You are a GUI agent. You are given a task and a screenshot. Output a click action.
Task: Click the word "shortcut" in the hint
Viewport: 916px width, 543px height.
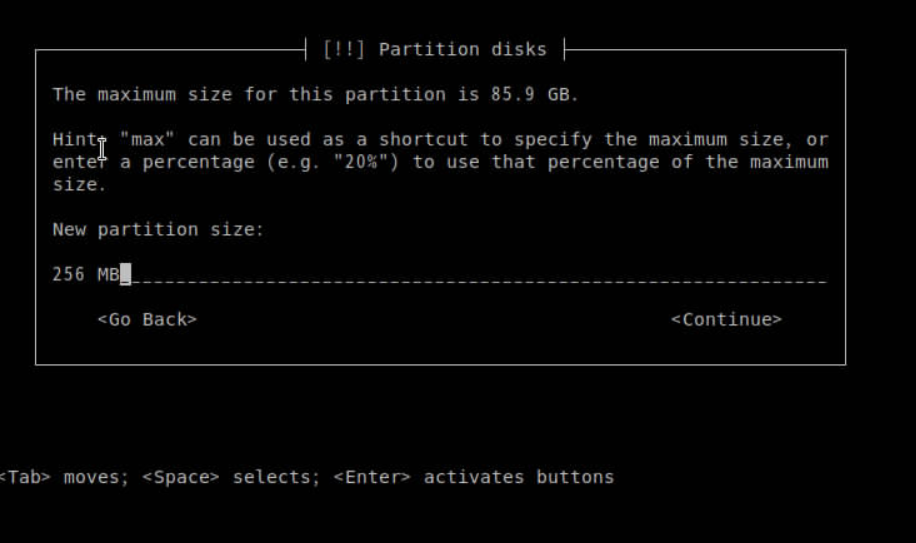pyautogui.click(x=423, y=140)
